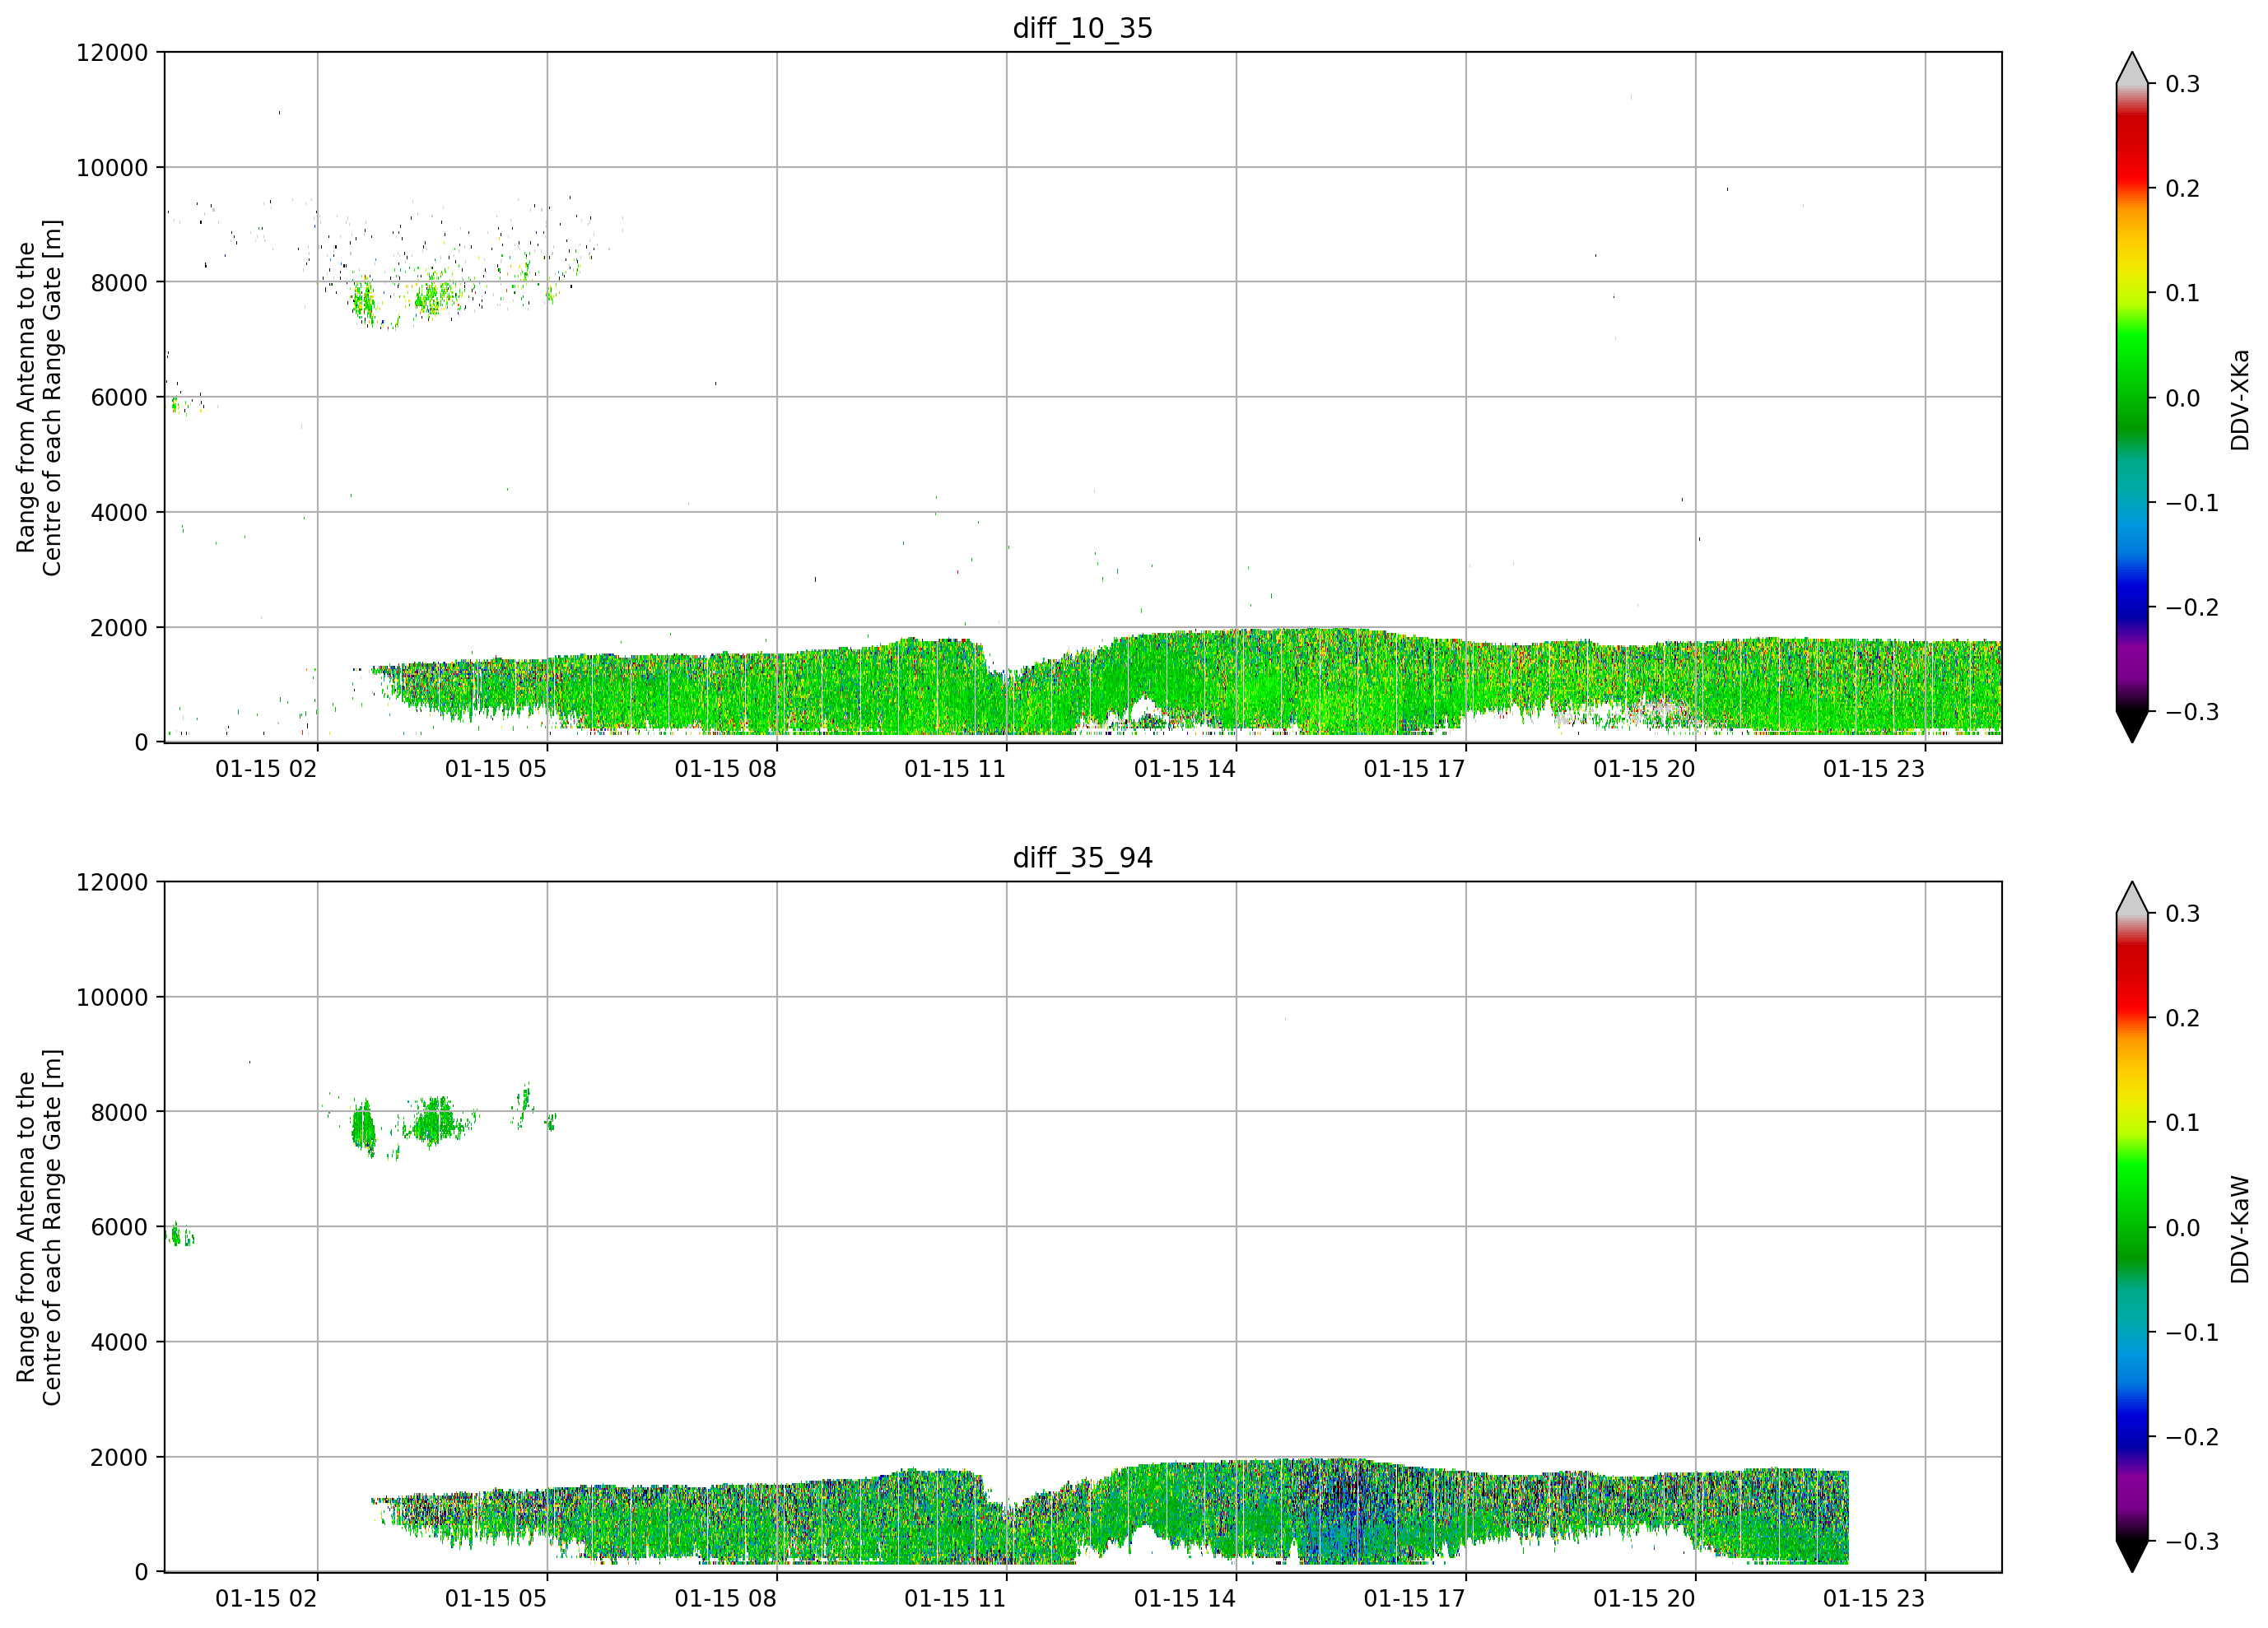Click the DDV-KaW colorbar label
2268x1628 pixels.
point(2240,1229)
